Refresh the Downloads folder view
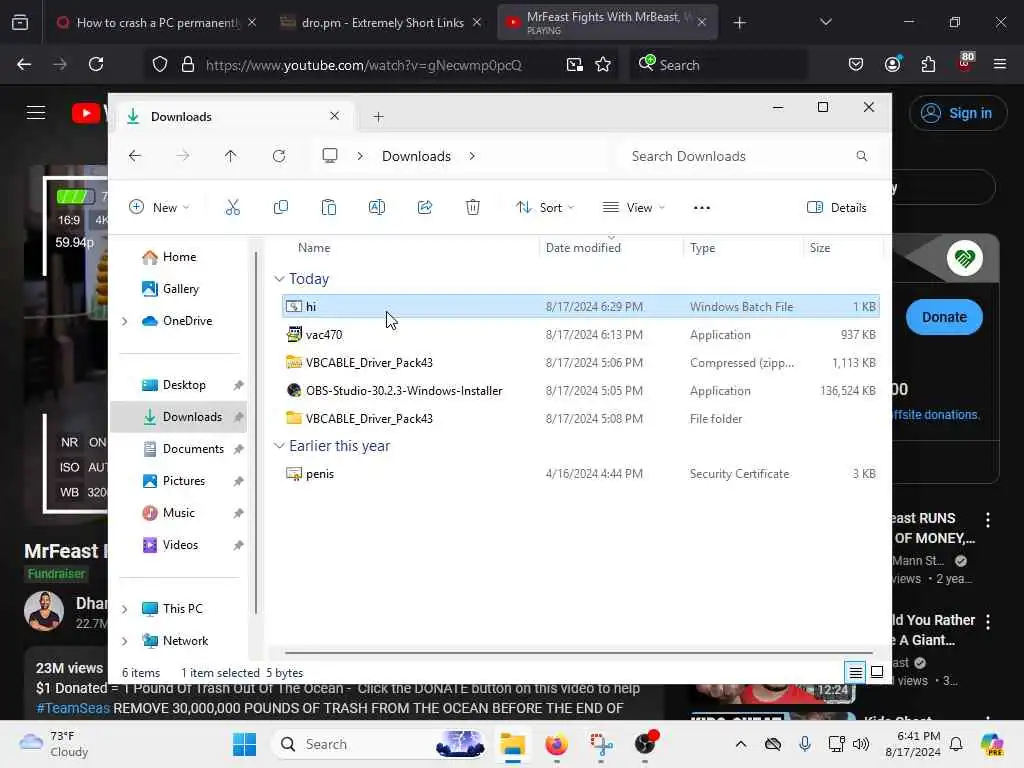The height and width of the screenshot is (768, 1024). 279,156
